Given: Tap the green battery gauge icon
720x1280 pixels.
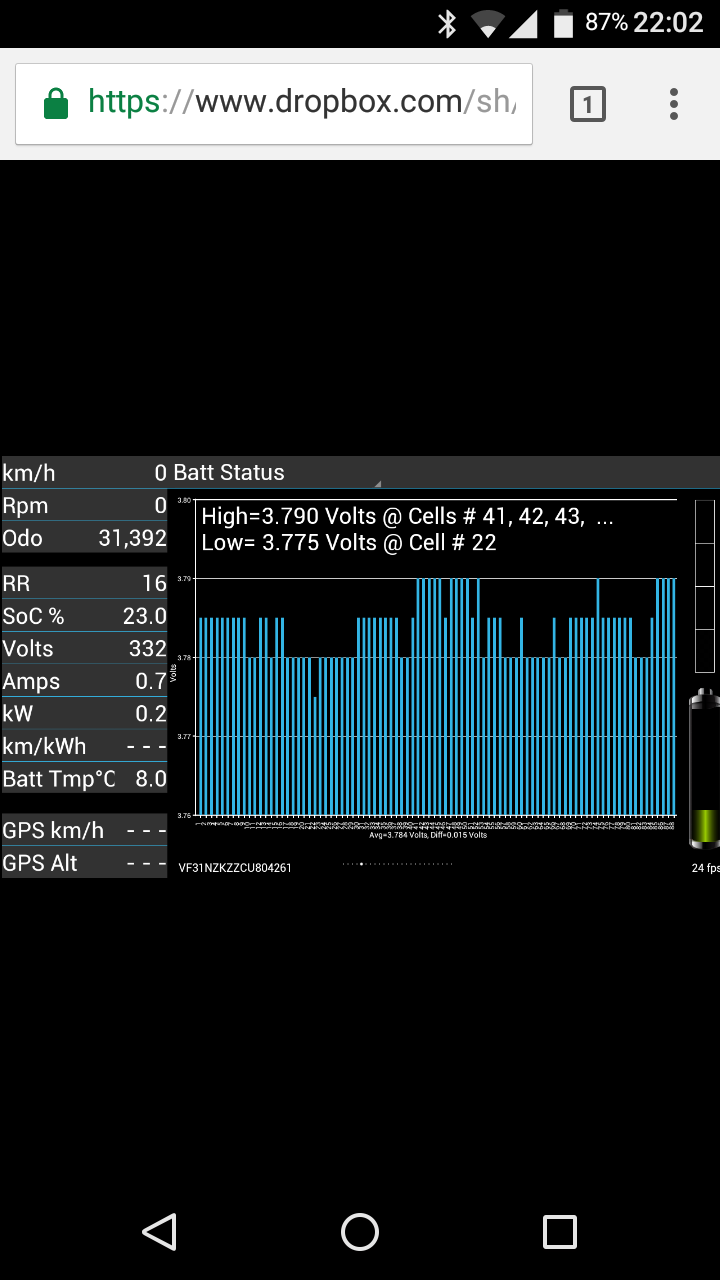Looking at the screenshot, I should coord(704,768).
